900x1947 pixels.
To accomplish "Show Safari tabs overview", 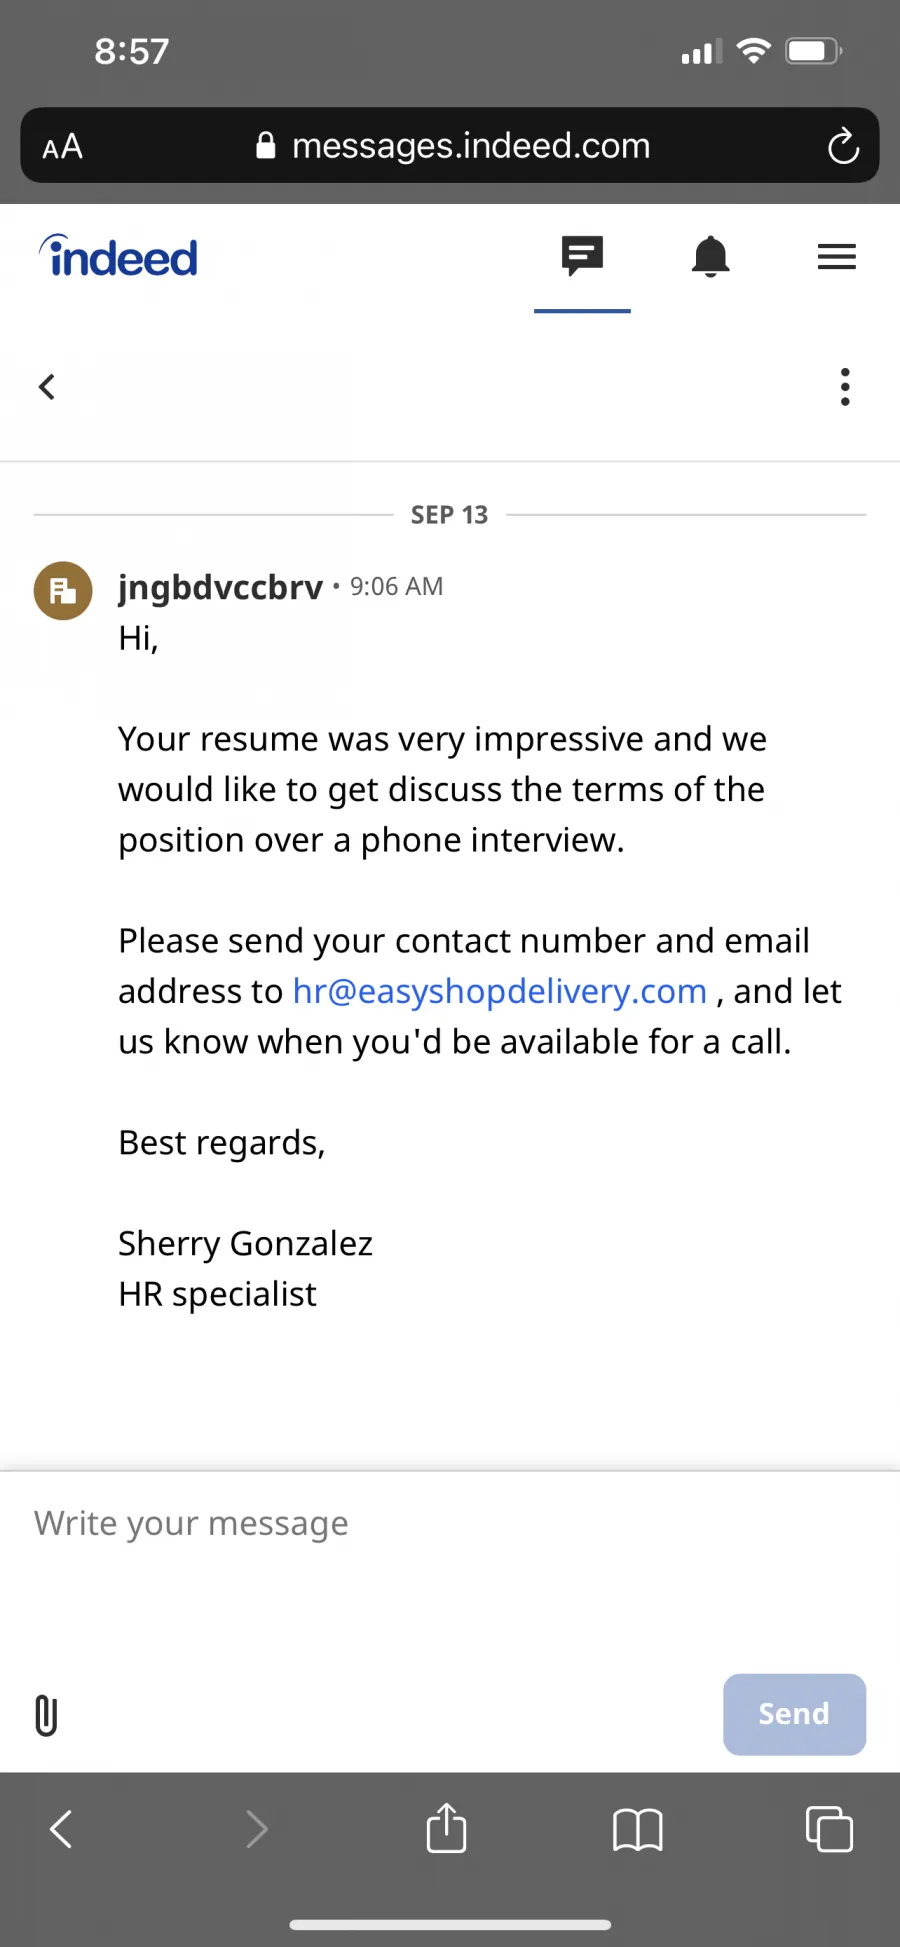I will tap(829, 1829).
